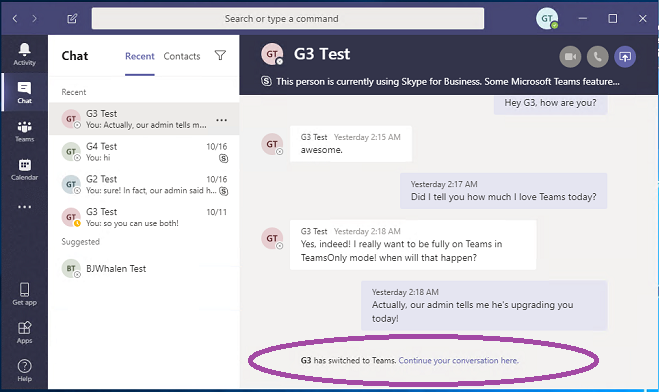Click the Suggested section heading
Image resolution: width=660 pixels, height=392 pixels.
click(x=80, y=242)
